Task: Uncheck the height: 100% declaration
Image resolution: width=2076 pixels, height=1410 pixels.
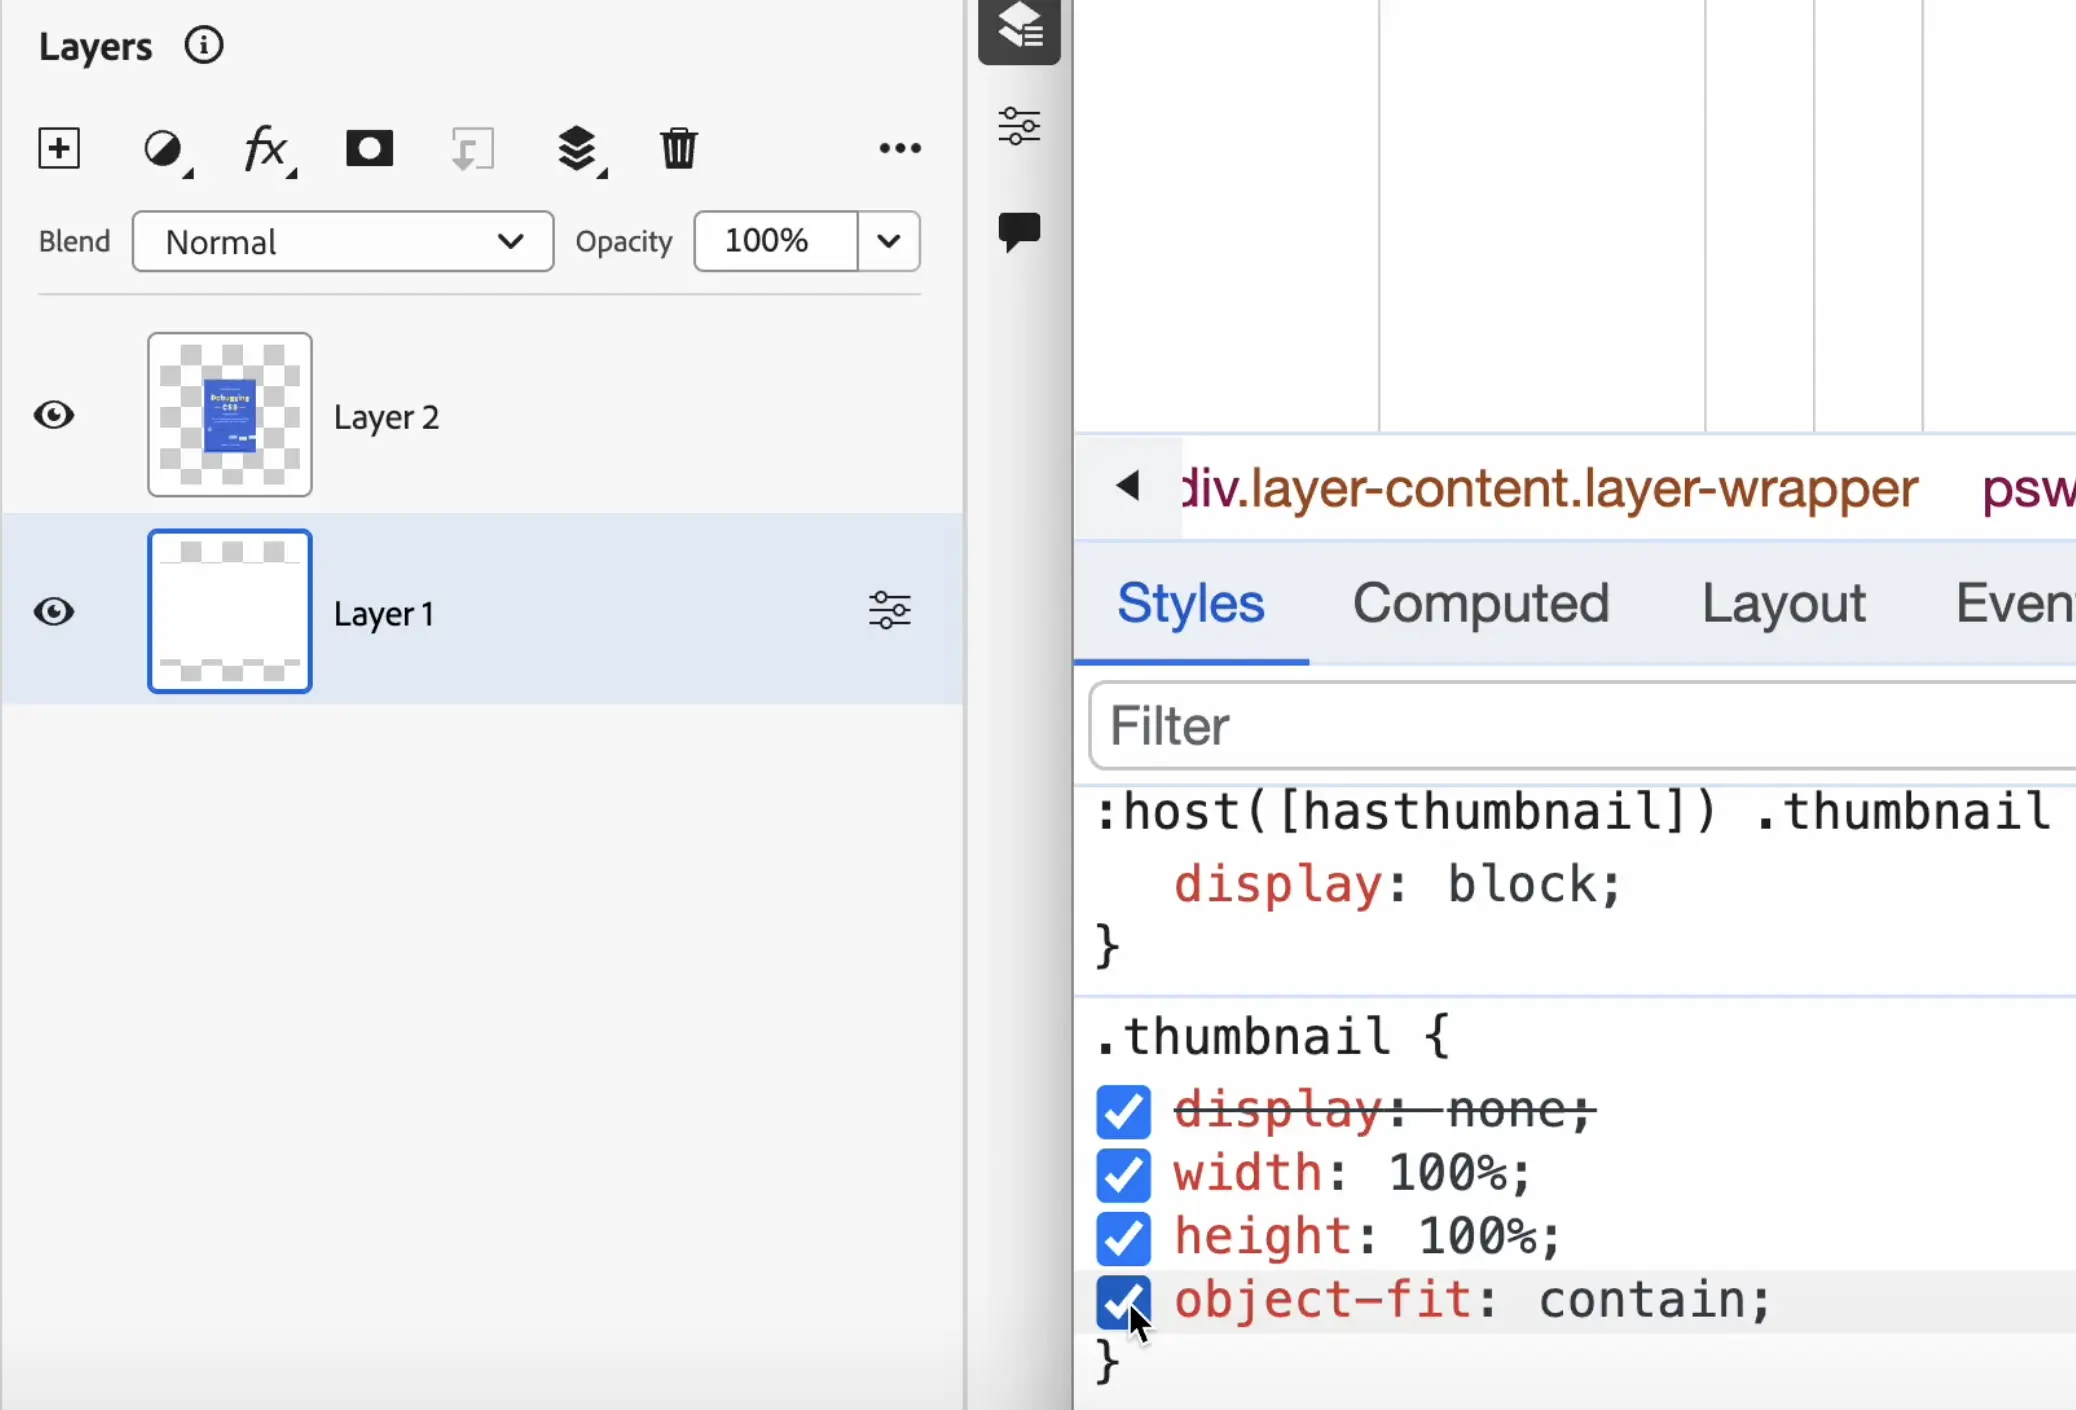Action: click(1123, 1238)
